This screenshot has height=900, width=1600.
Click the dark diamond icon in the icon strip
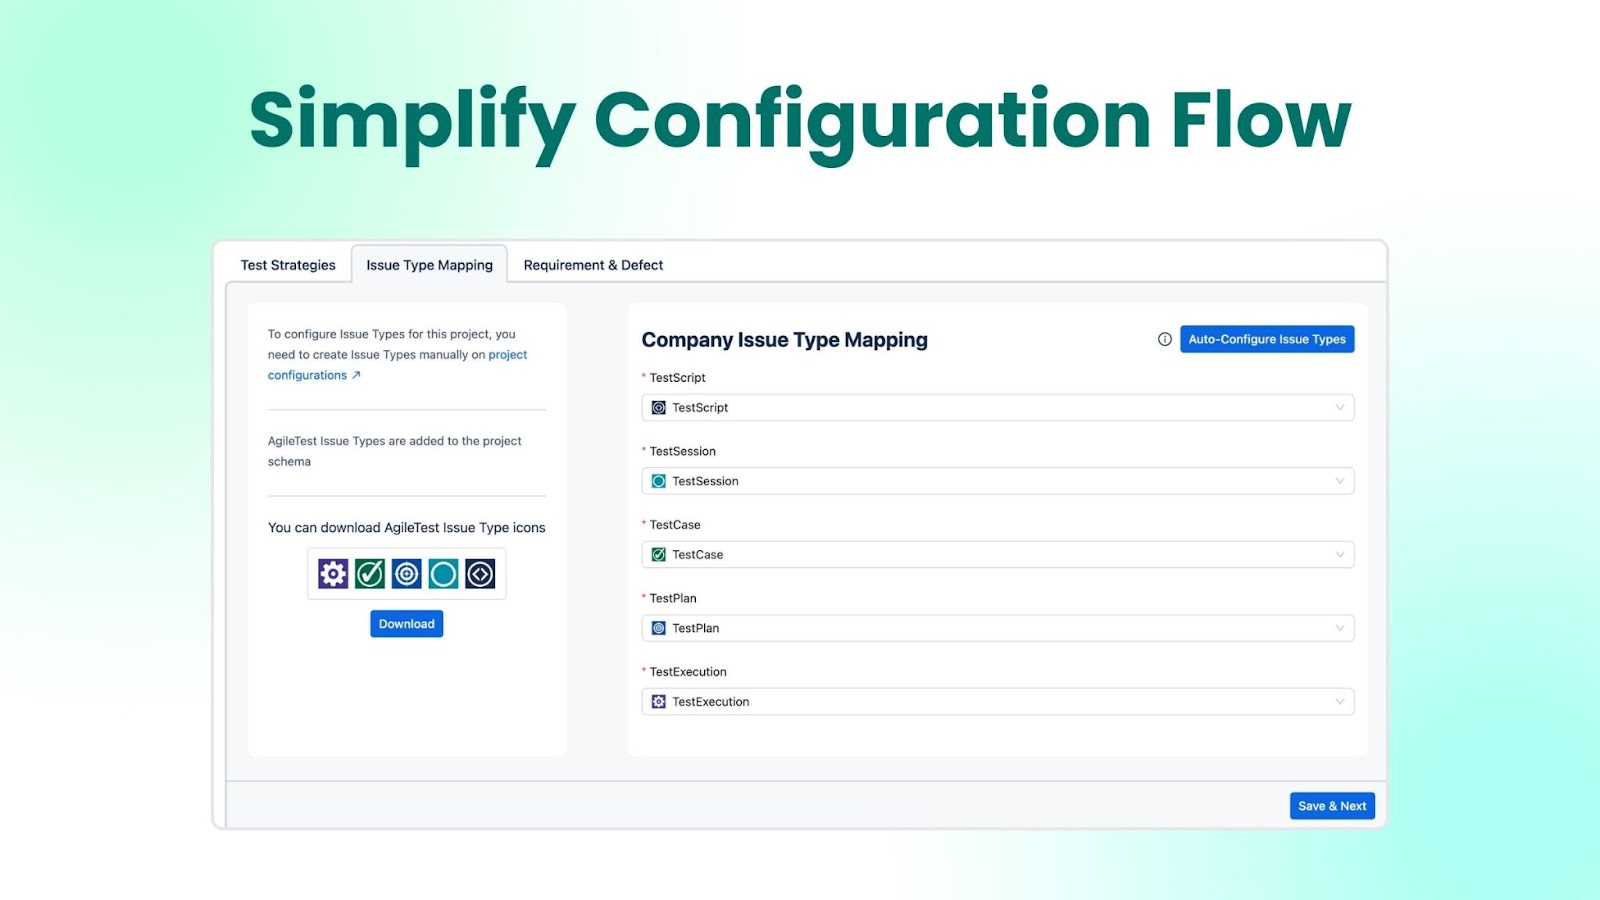click(x=480, y=574)
